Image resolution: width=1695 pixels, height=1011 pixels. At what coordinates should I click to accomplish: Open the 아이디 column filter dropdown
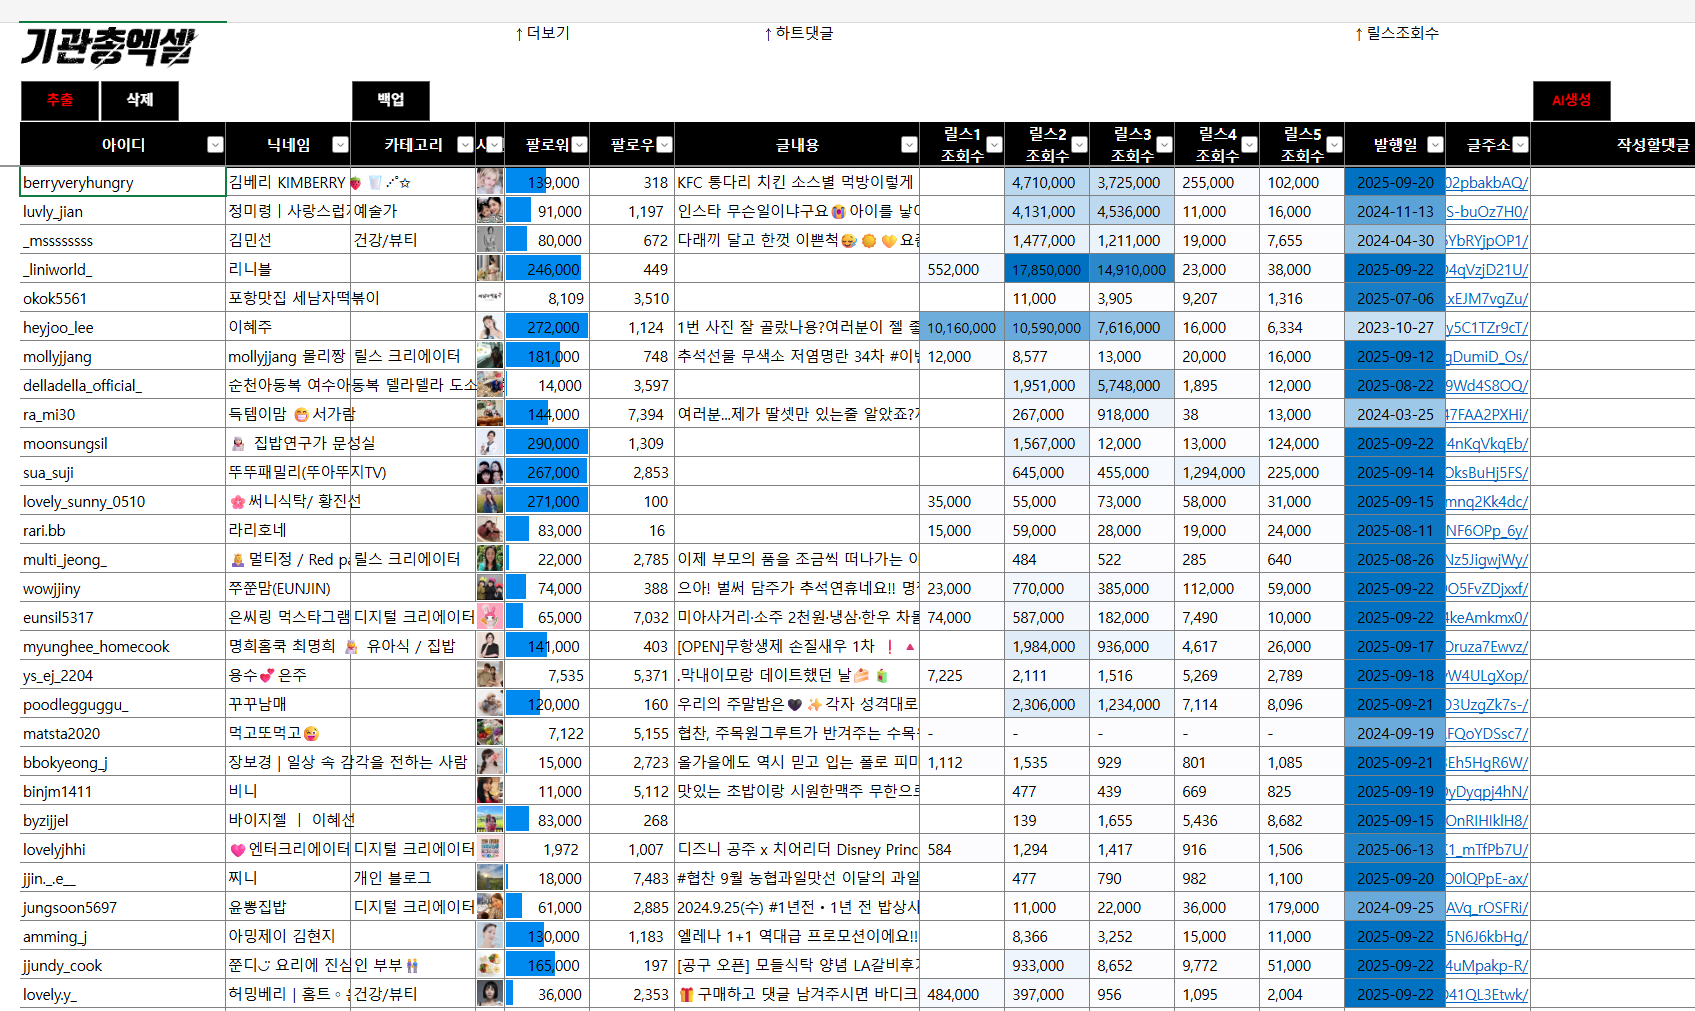pyautogui.click(x=215, y=145)
